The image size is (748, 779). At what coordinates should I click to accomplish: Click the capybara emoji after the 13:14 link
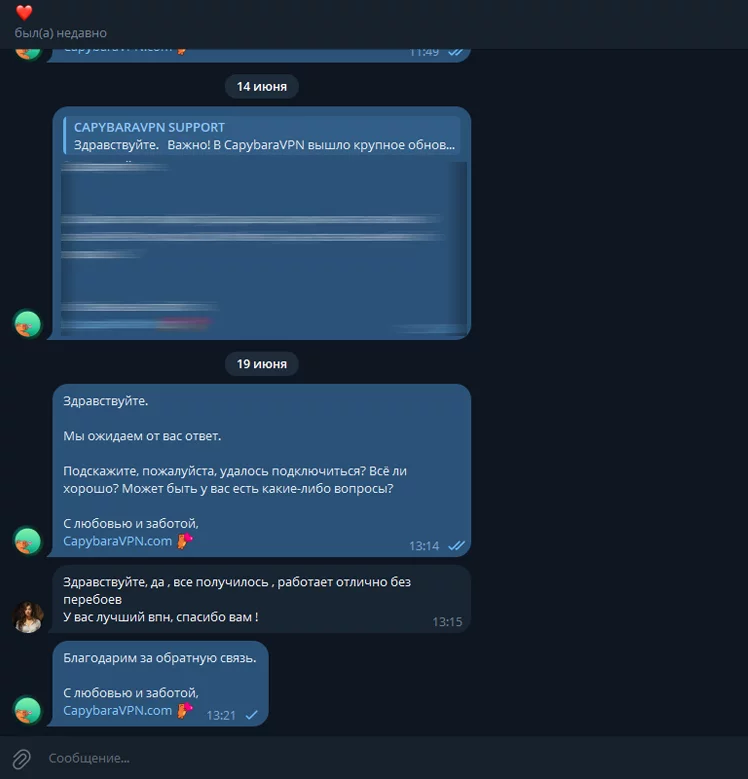pyautogui.click(x=184, y=541)
